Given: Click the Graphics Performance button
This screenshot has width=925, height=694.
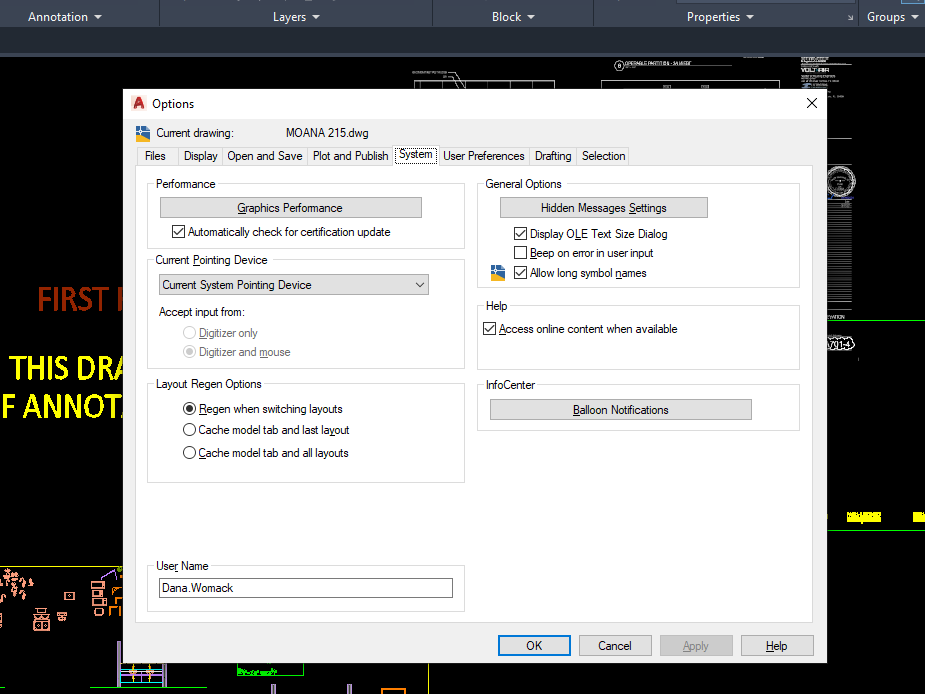Looking at the screenshot, I should click(x=291, y=208).
